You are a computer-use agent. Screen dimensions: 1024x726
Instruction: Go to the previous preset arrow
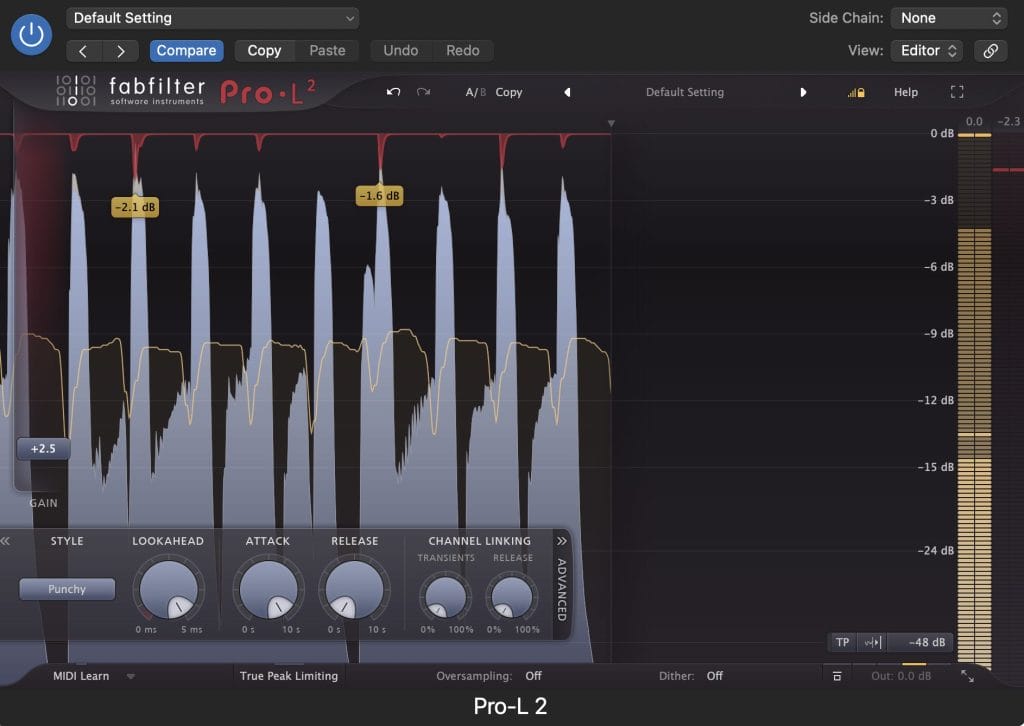[x=567, y=92]
